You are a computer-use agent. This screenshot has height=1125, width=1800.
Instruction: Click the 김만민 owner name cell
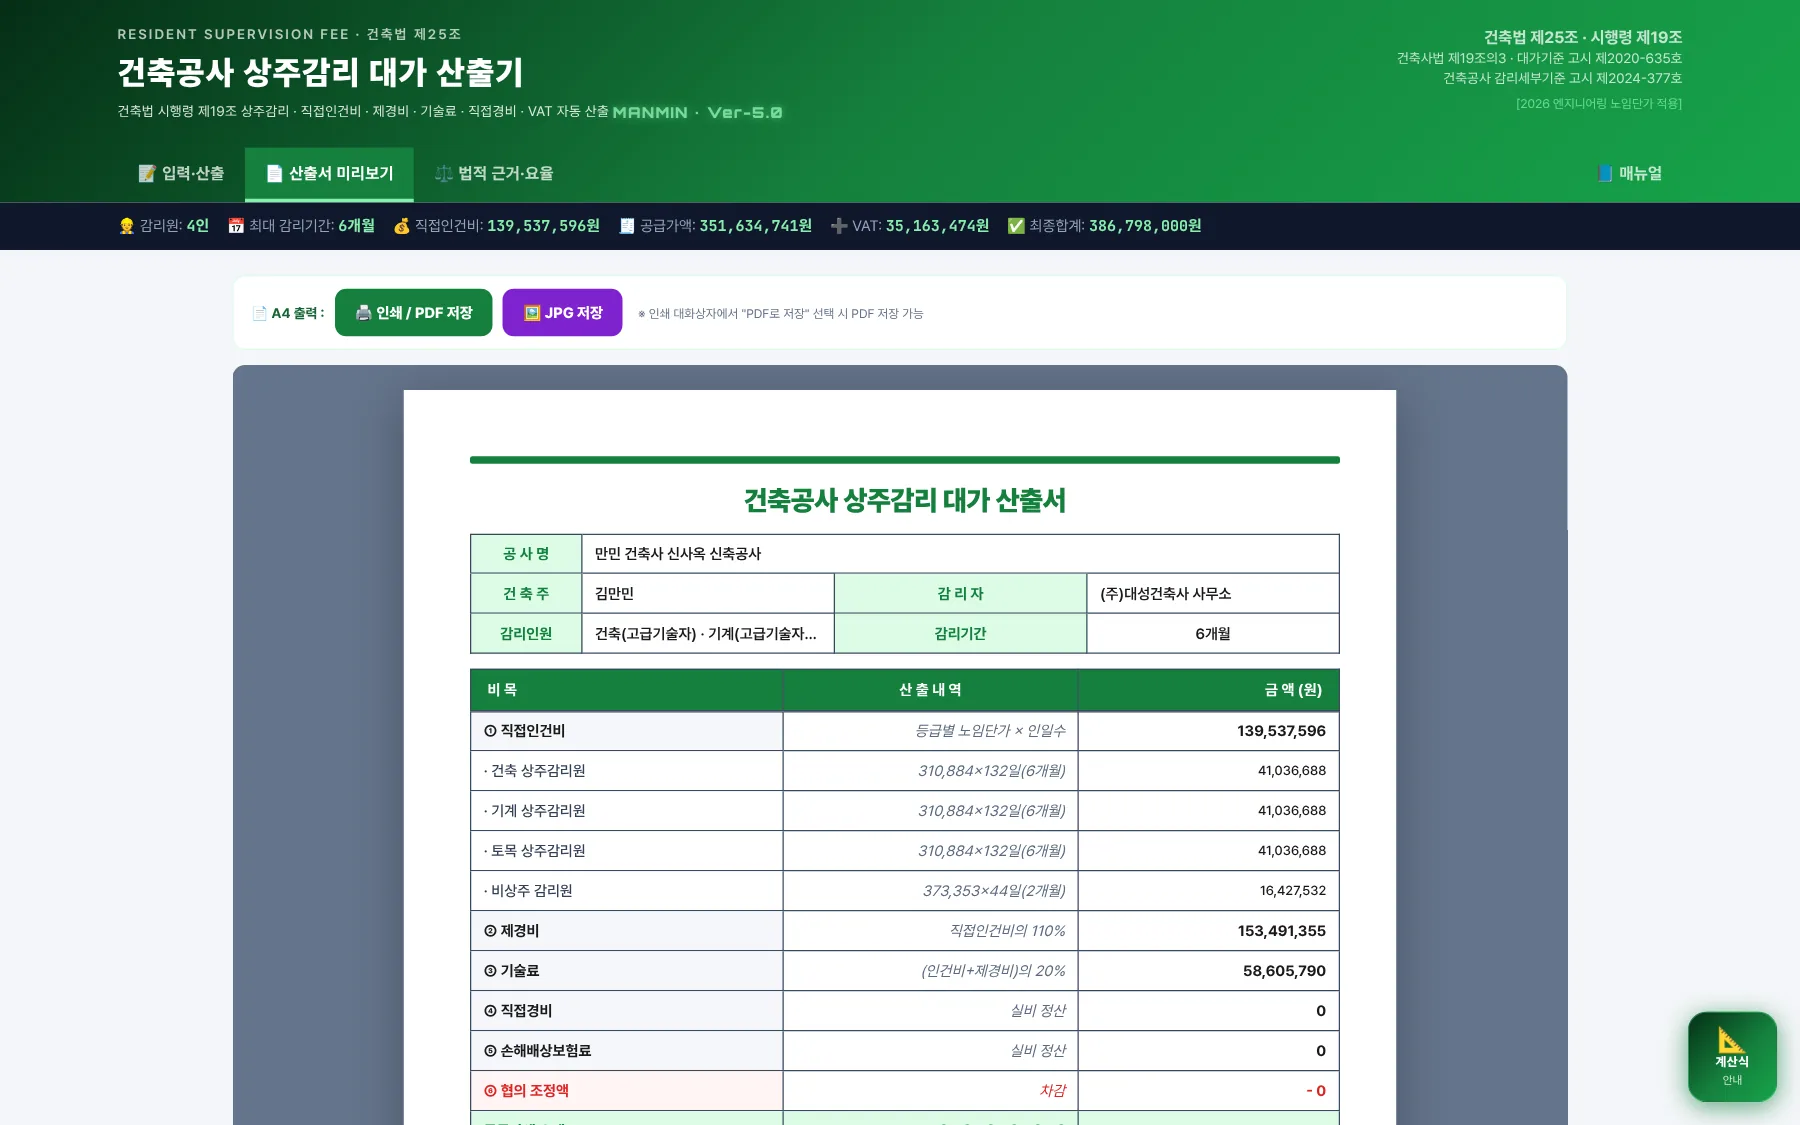click(x=708, y=594)
